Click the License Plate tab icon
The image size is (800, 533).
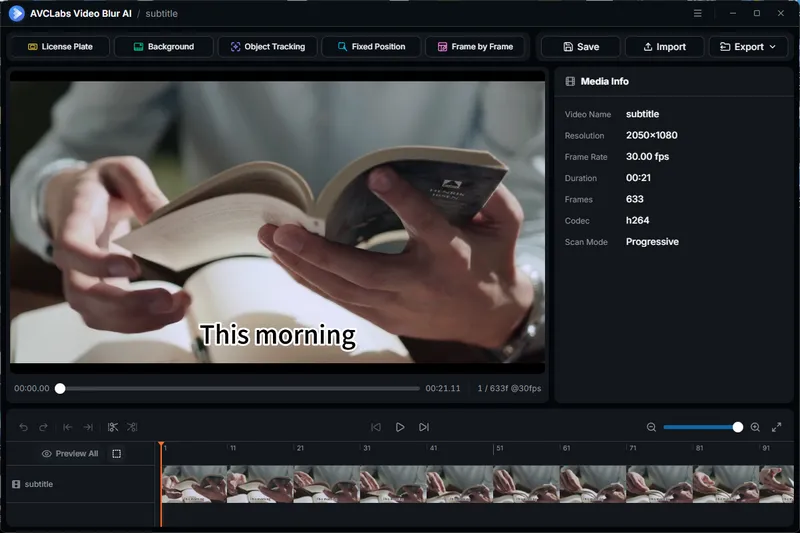(x=33, y=46)
